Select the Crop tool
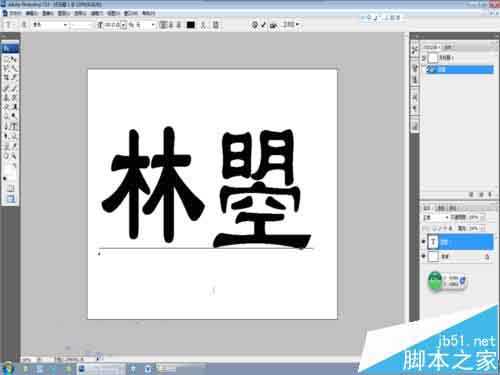 point(6,77)
